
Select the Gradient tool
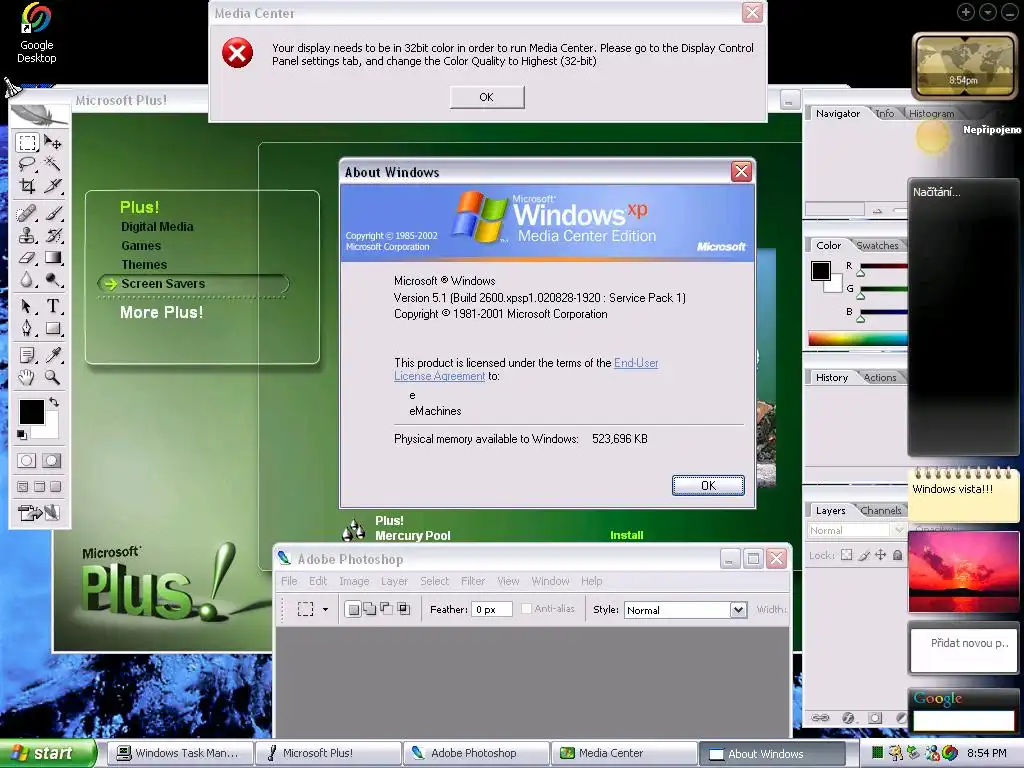click(53, 257)
